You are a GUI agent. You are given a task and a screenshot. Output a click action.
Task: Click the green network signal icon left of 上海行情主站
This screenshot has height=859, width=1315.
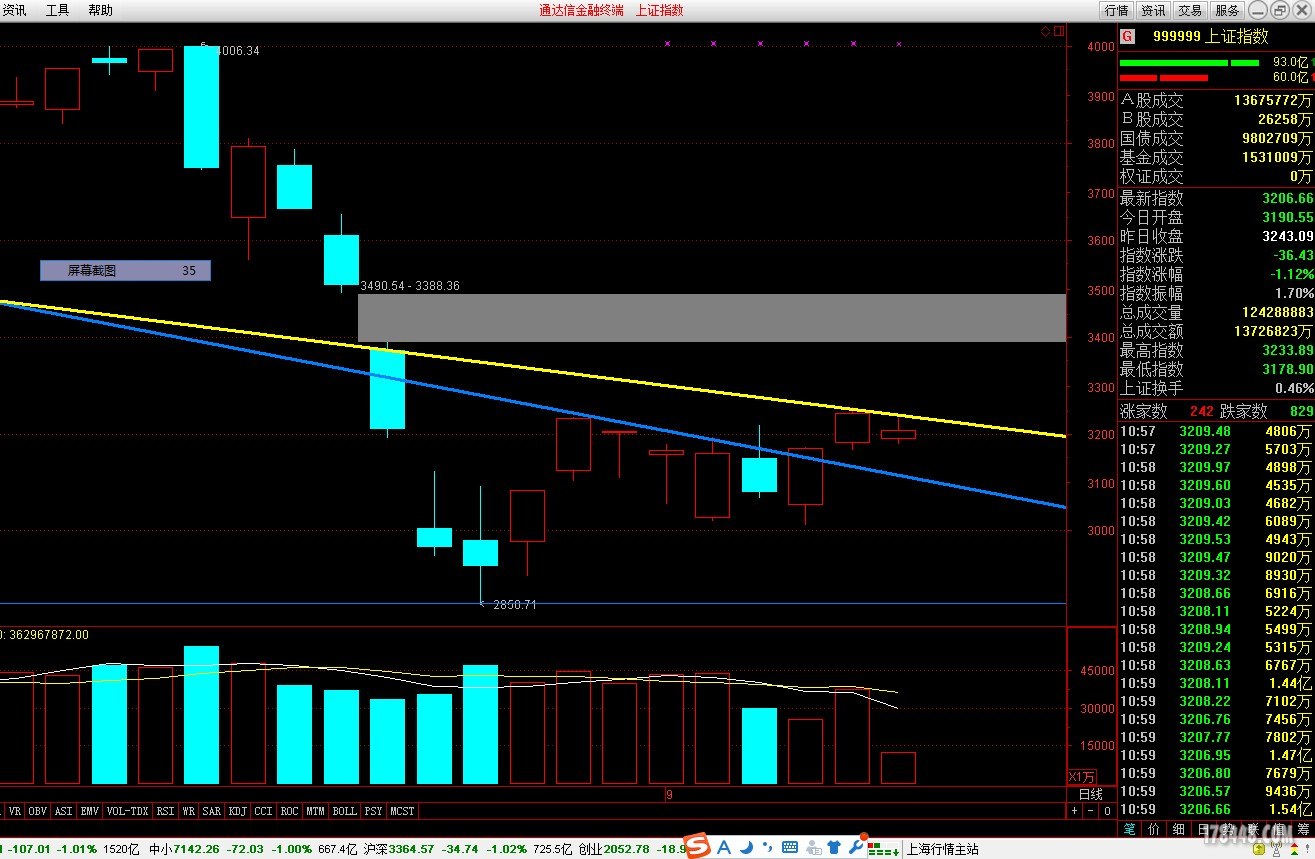tap(884, 848)
